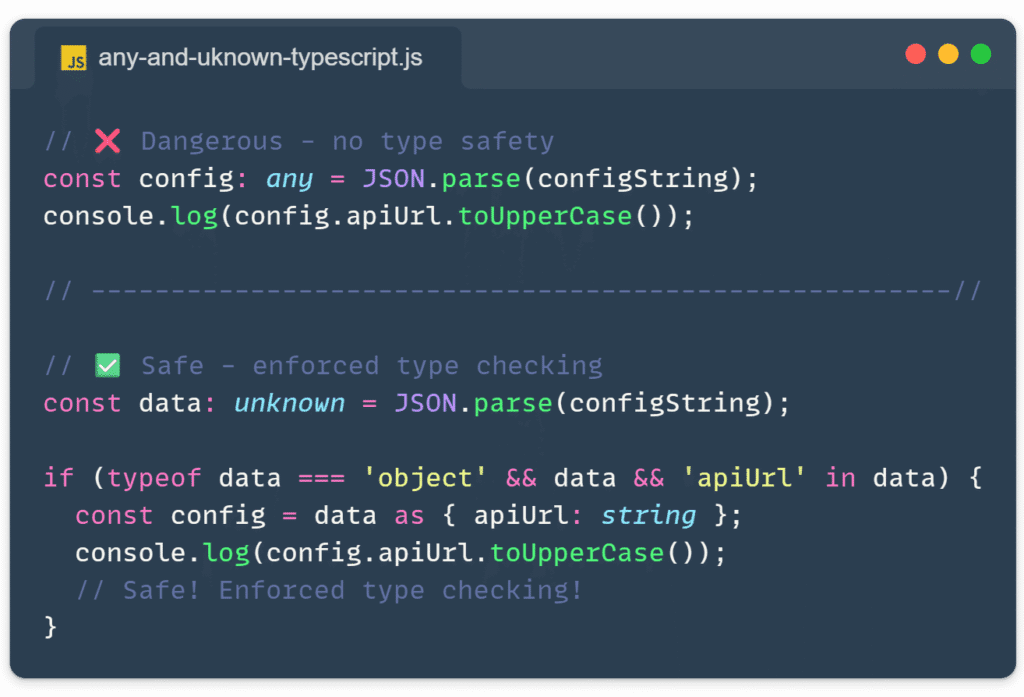Click the 'object' string literal
The width and height of the screenshot is (1024, 697).
pyautogui.click(x=425, y=478)
